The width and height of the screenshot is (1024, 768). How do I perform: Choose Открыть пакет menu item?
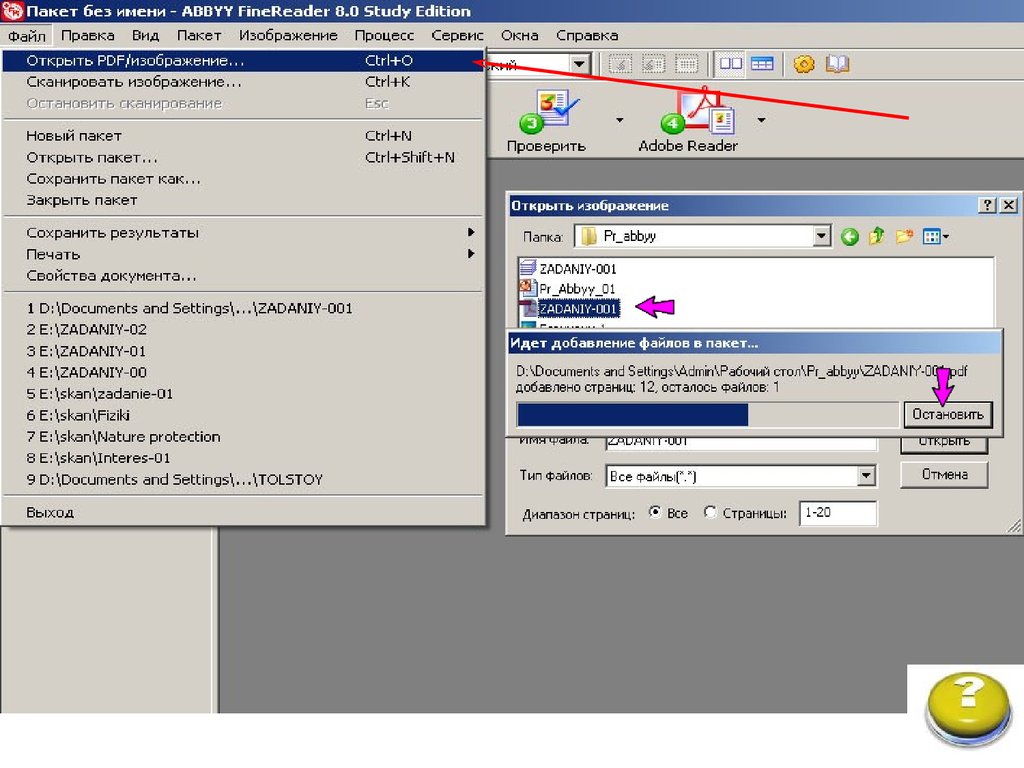(242, 157)
